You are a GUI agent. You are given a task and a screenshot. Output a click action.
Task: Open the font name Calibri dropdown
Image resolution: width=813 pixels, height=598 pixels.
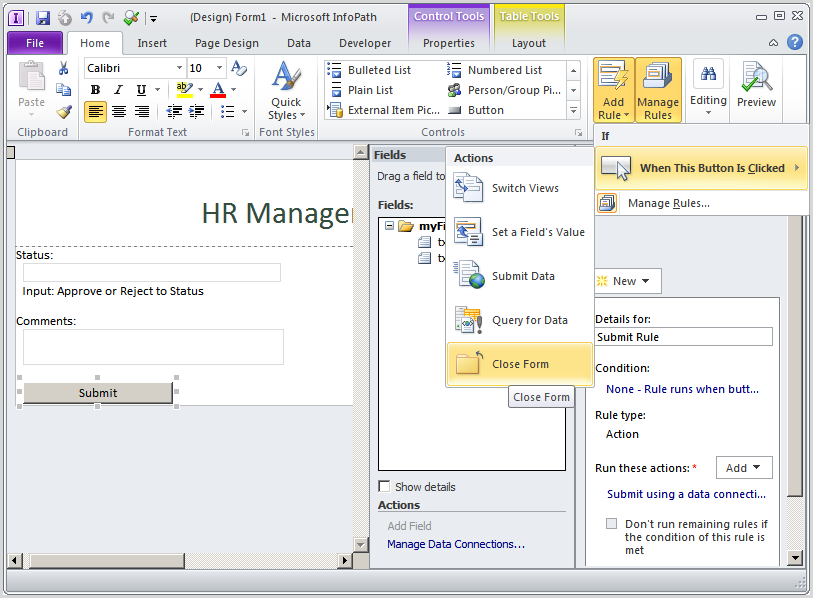coord(179,68)
